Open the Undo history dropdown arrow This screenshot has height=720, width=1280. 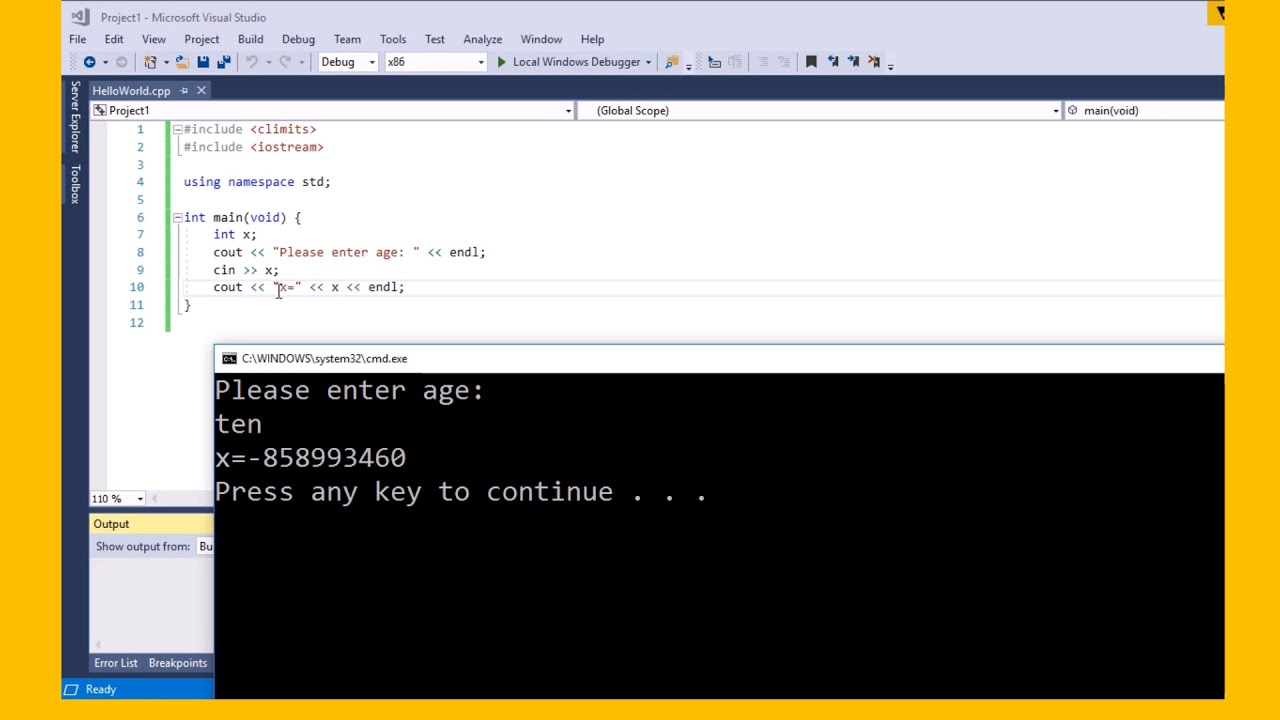coord(267,62)
